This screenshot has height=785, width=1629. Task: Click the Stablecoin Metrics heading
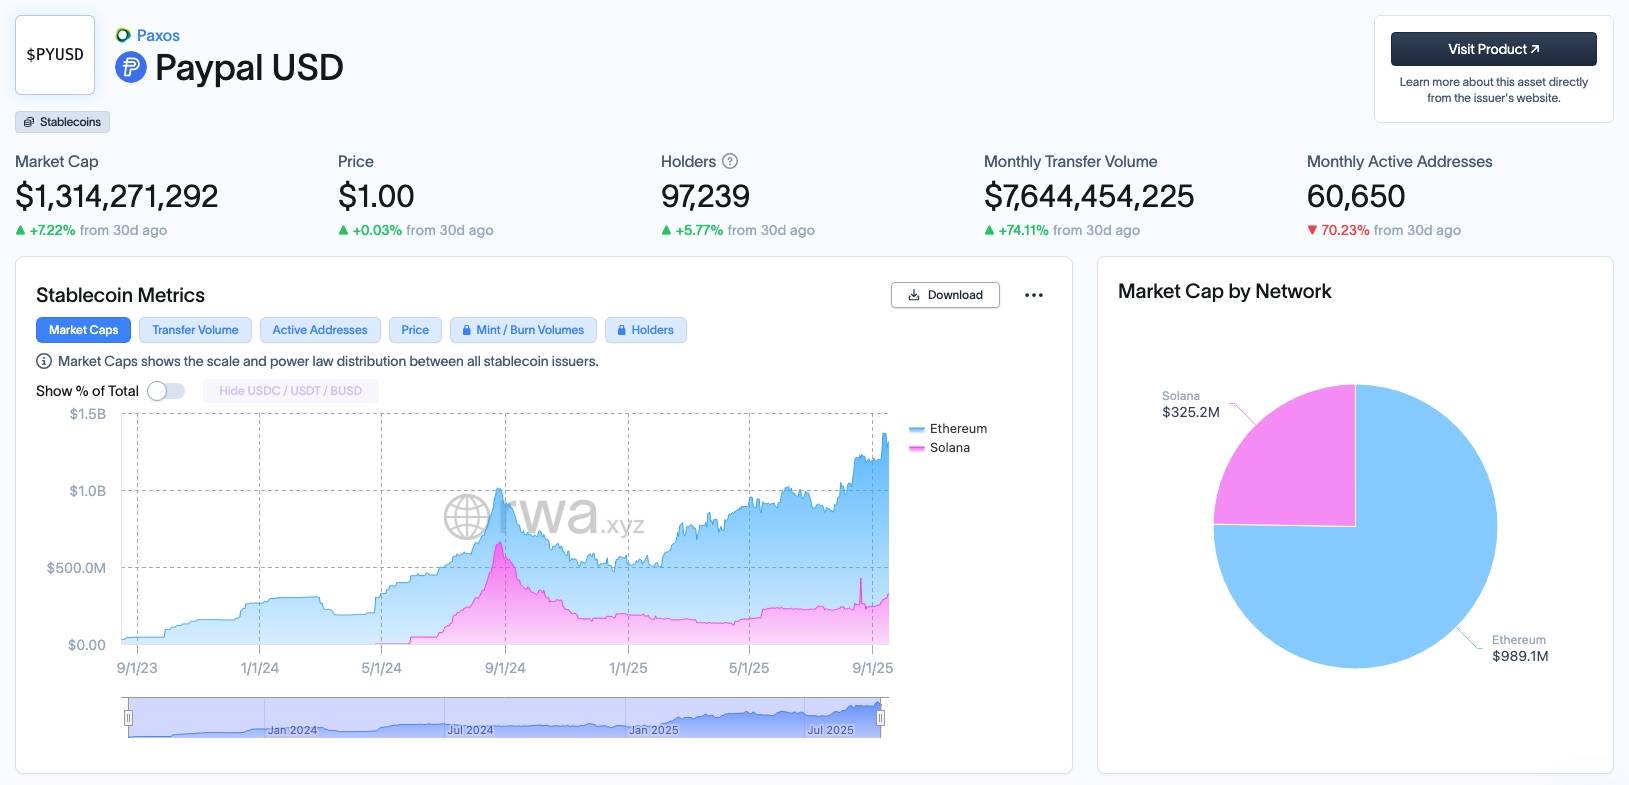pyautogui.click(x=120, y=295)
